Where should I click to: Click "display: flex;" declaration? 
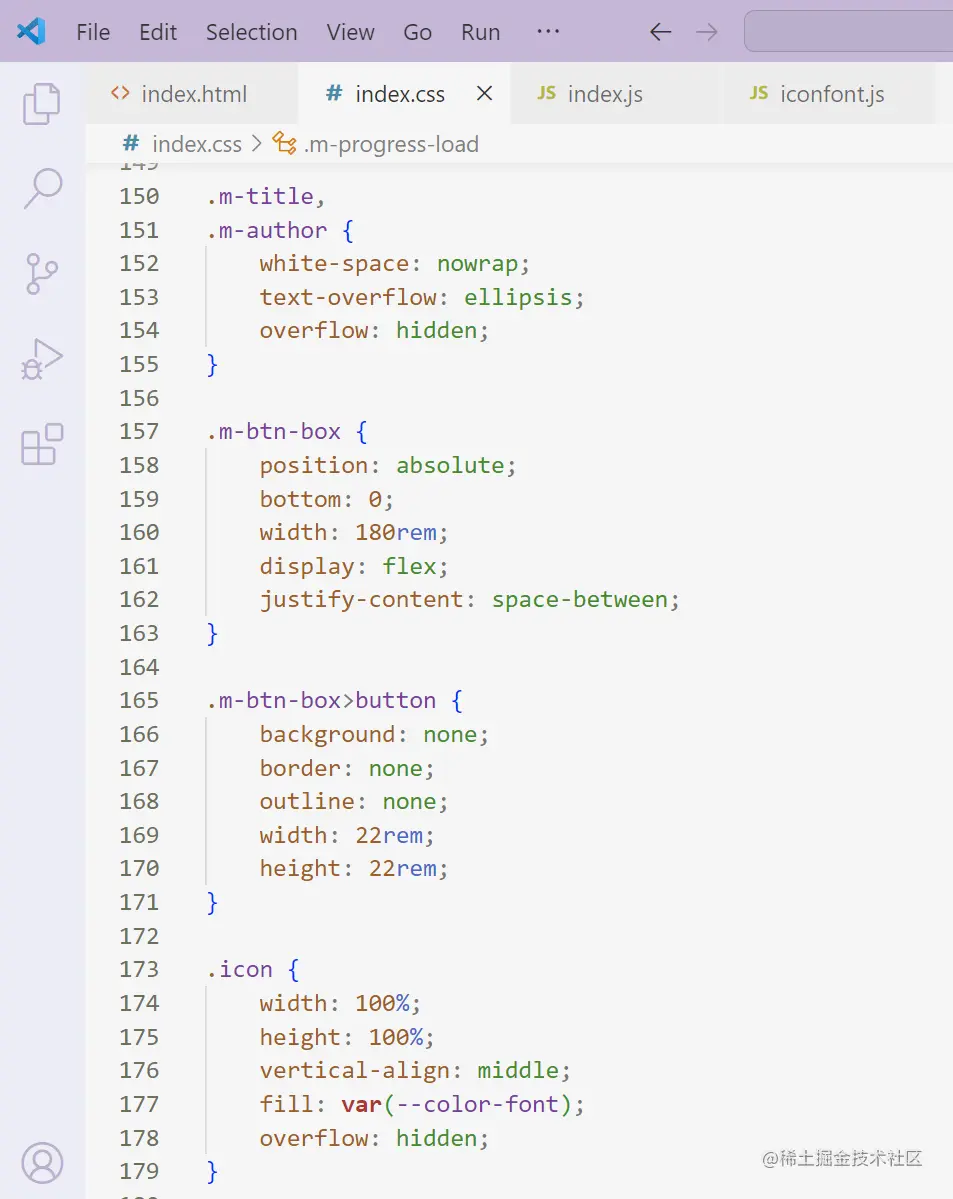pyautogui.click(x=353, y=566)
